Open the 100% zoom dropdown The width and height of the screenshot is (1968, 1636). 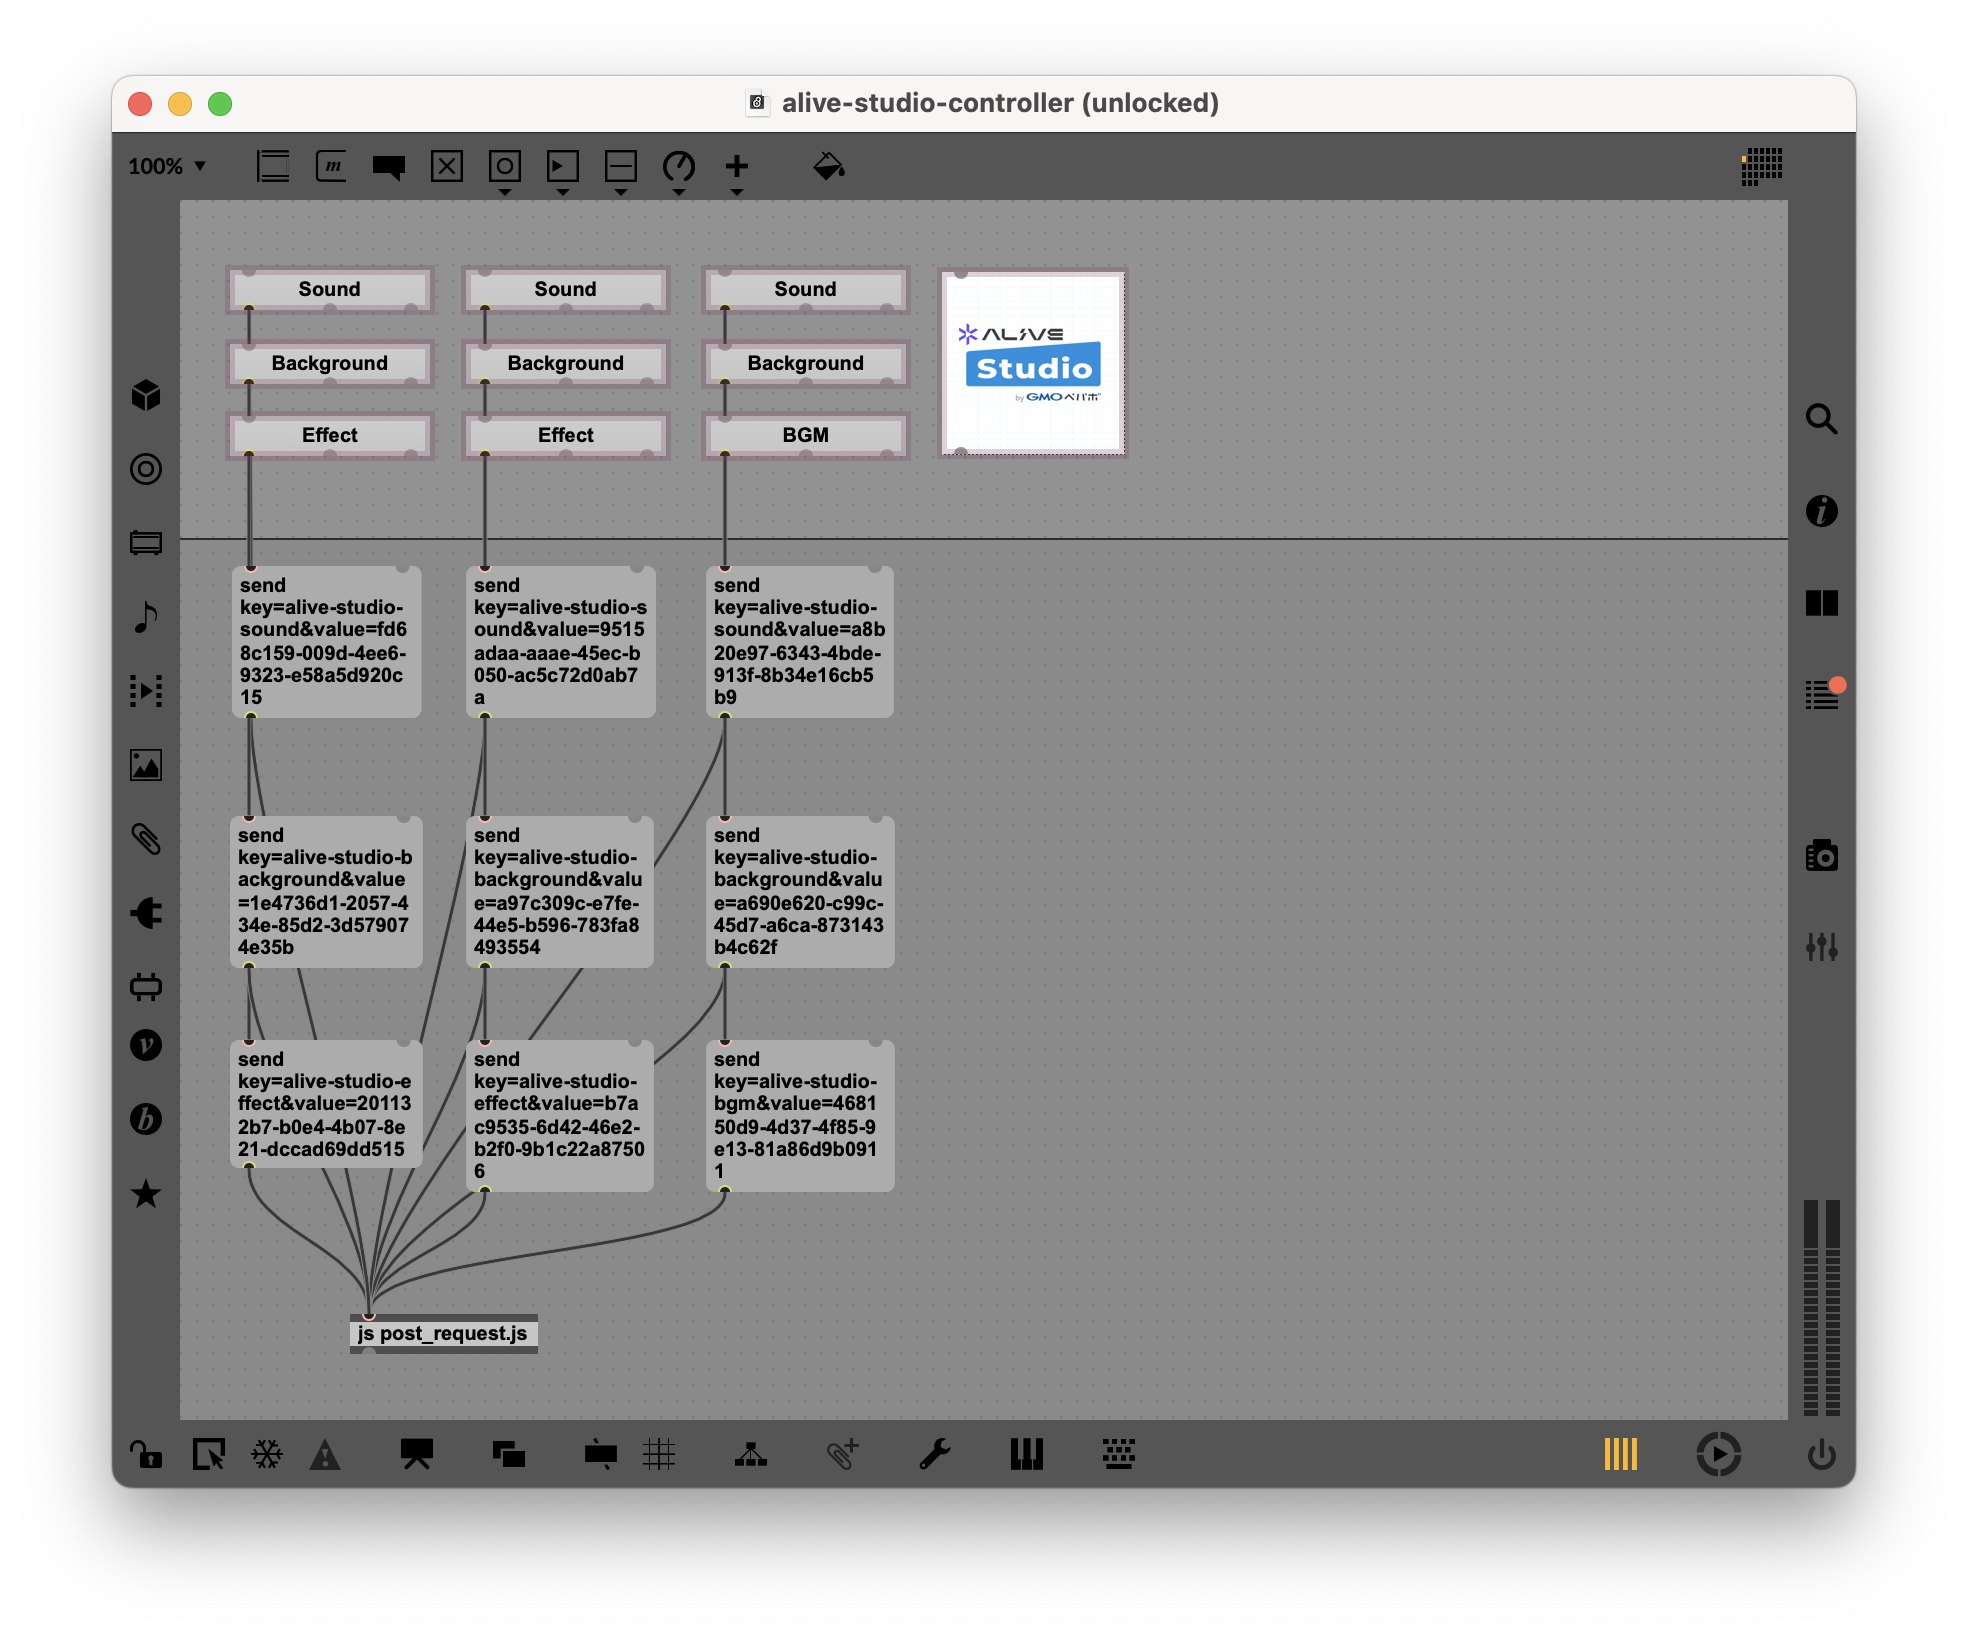tap(167, 166)
